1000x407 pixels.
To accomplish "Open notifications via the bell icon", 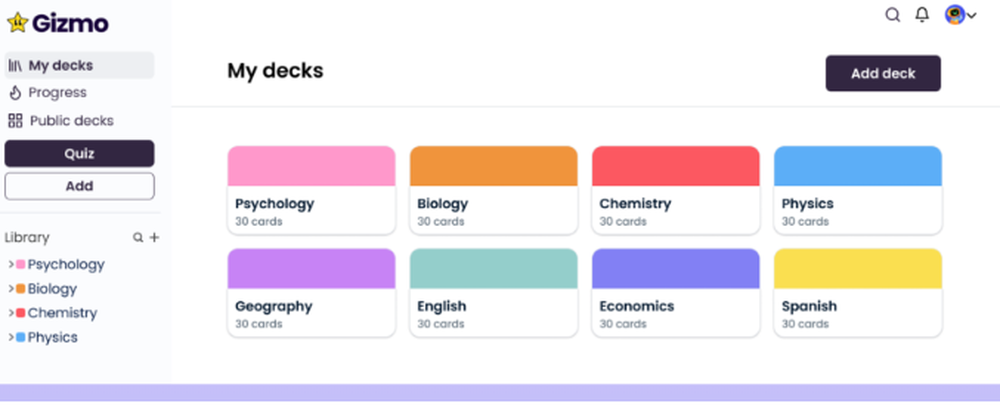I will [922, 15].
